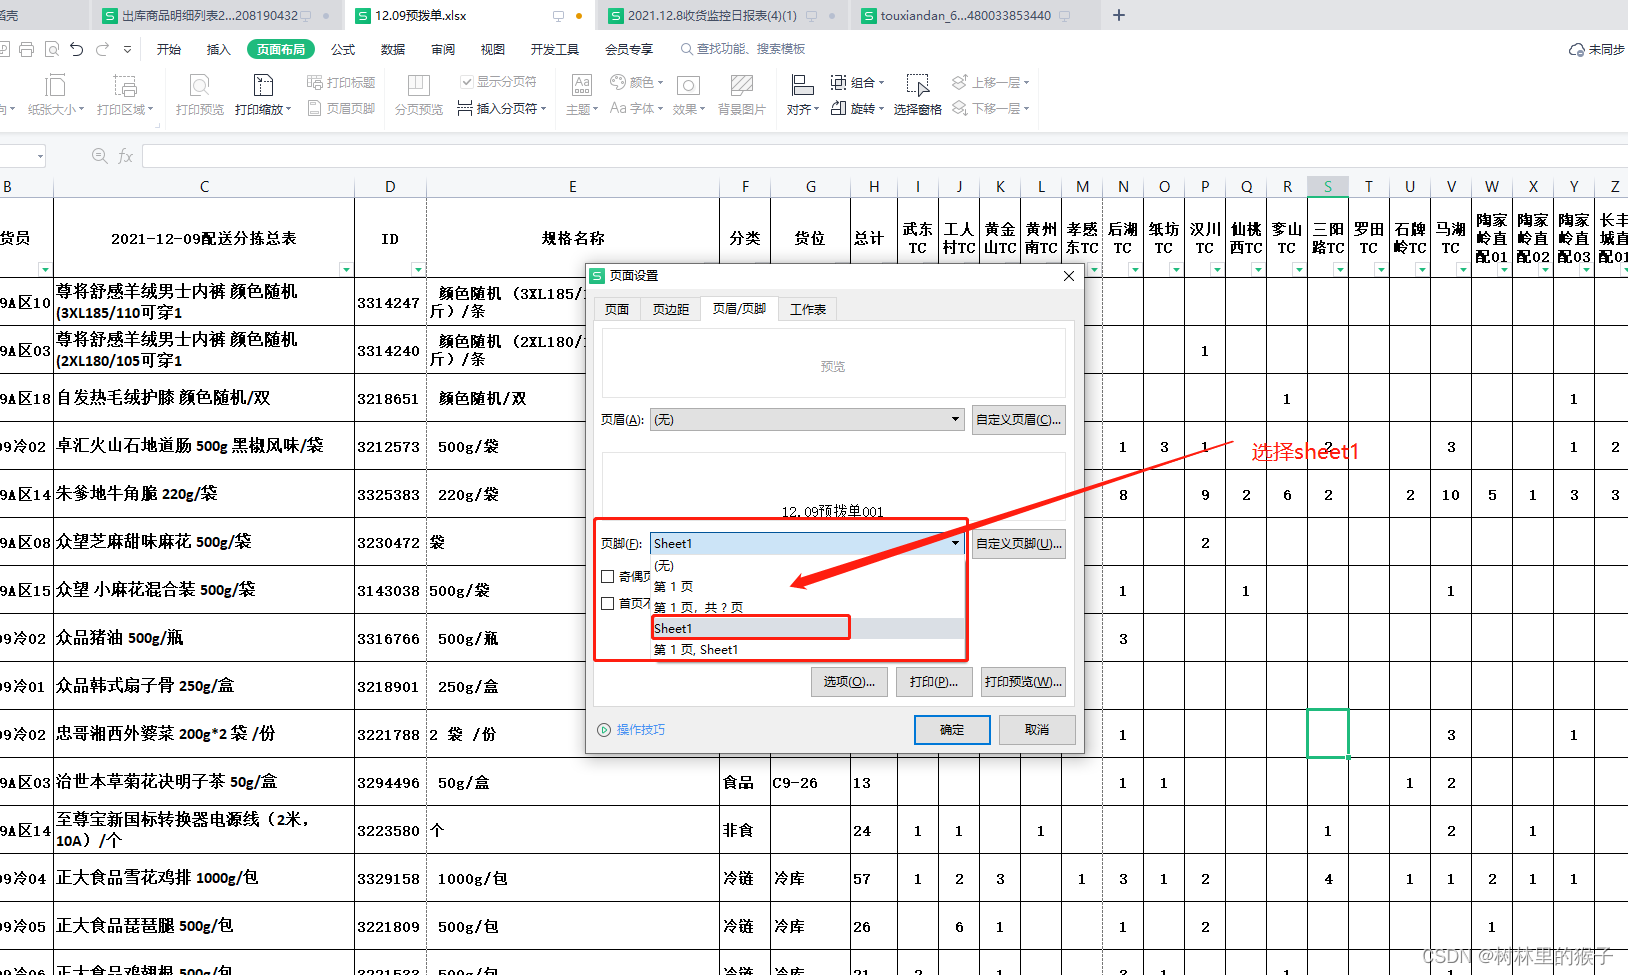Screen dimensions: 1628x975
Task: Click the group (组合) tool
Action: point(858,82)
